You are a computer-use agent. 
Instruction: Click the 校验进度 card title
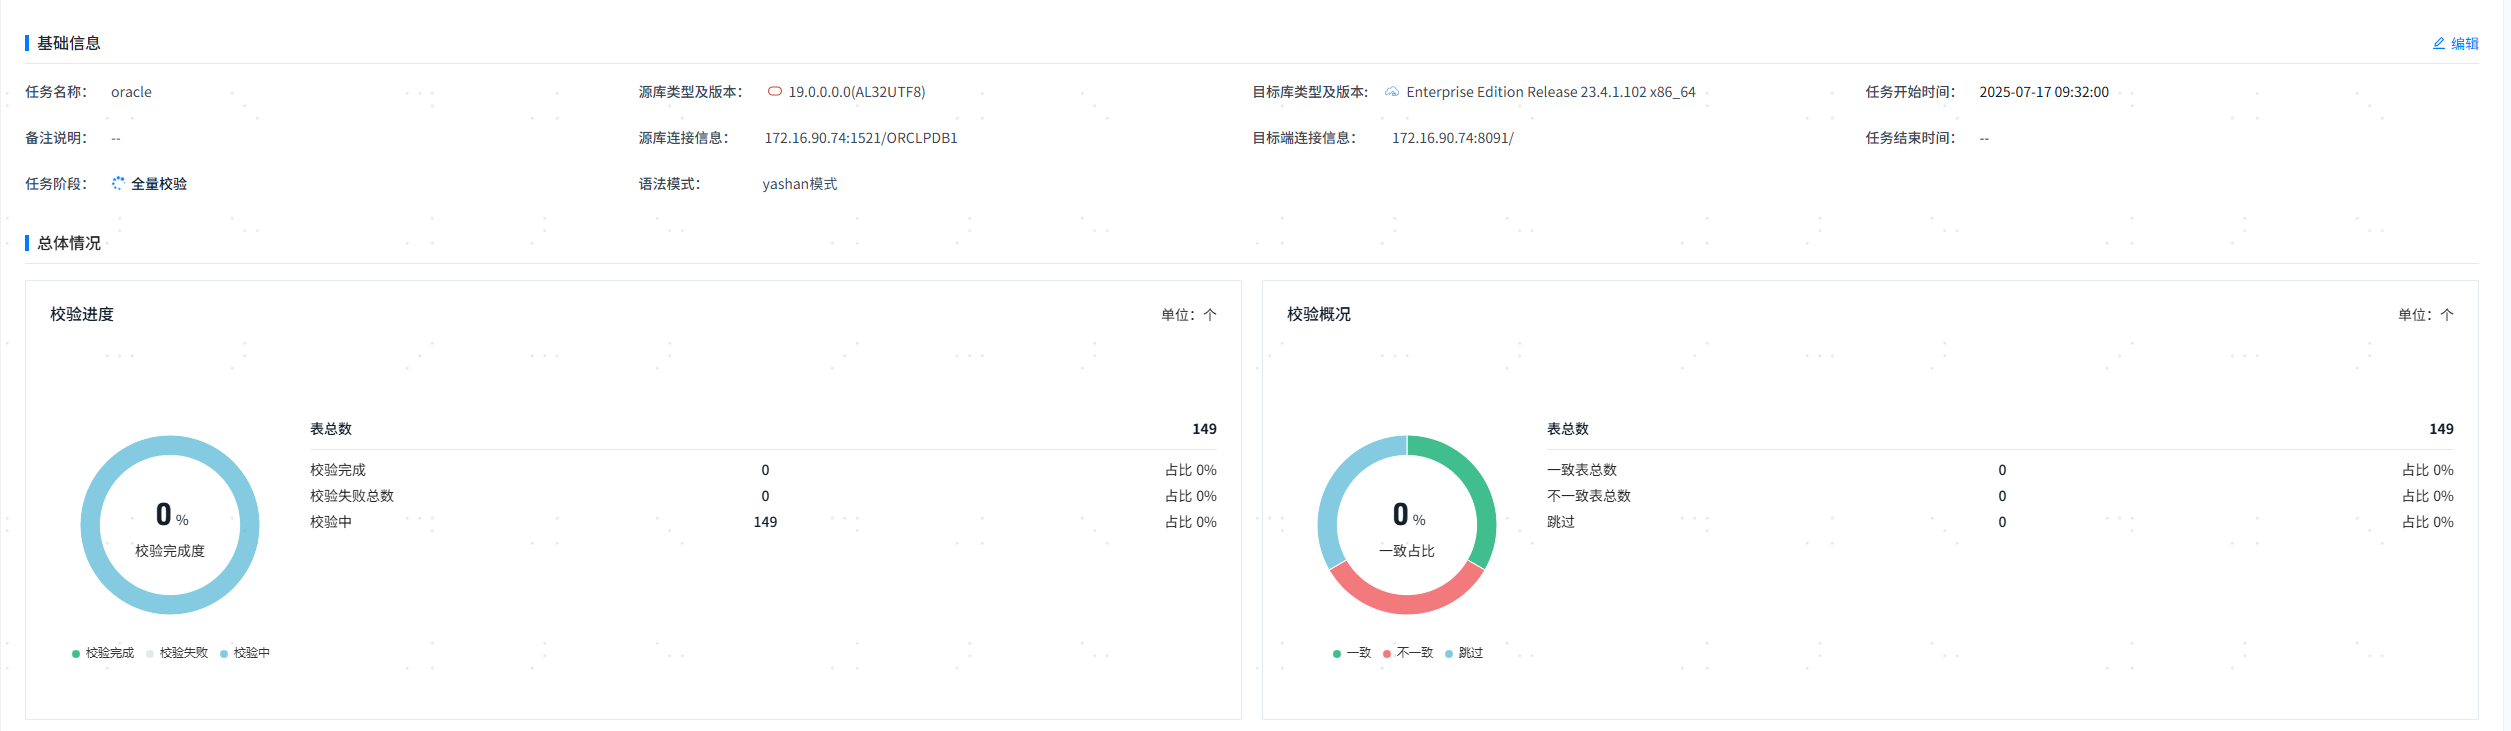[82, 314]
